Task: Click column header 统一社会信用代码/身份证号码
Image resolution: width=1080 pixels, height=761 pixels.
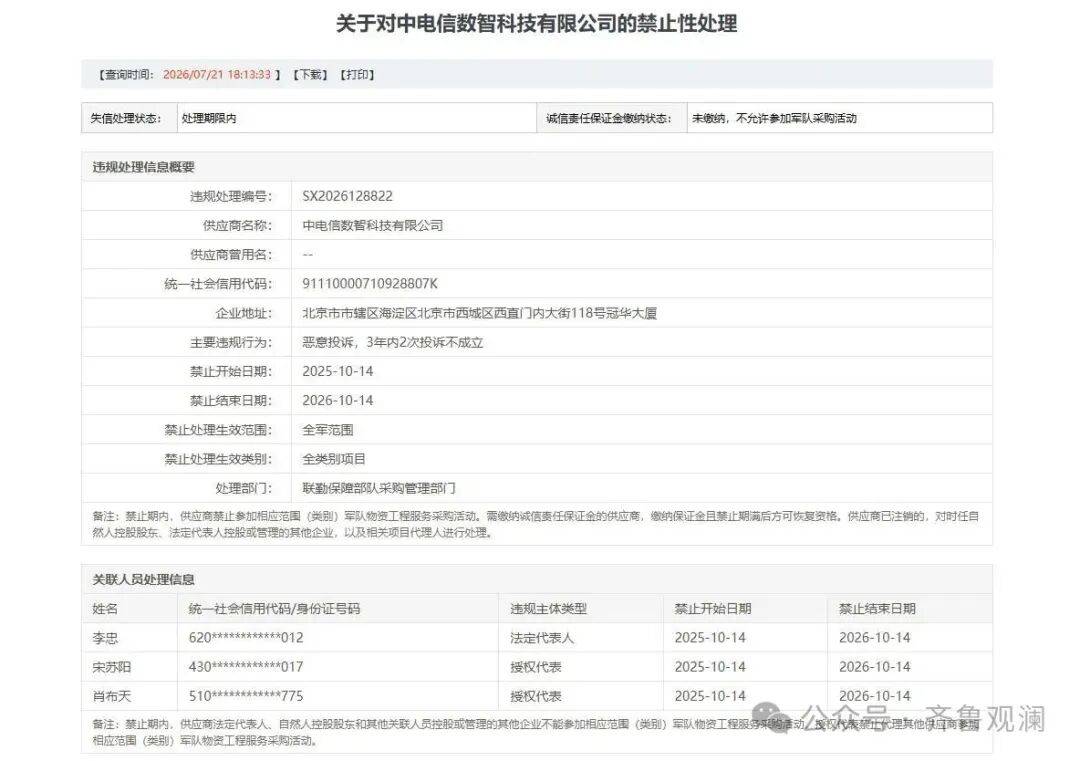Action: [274, 609]
